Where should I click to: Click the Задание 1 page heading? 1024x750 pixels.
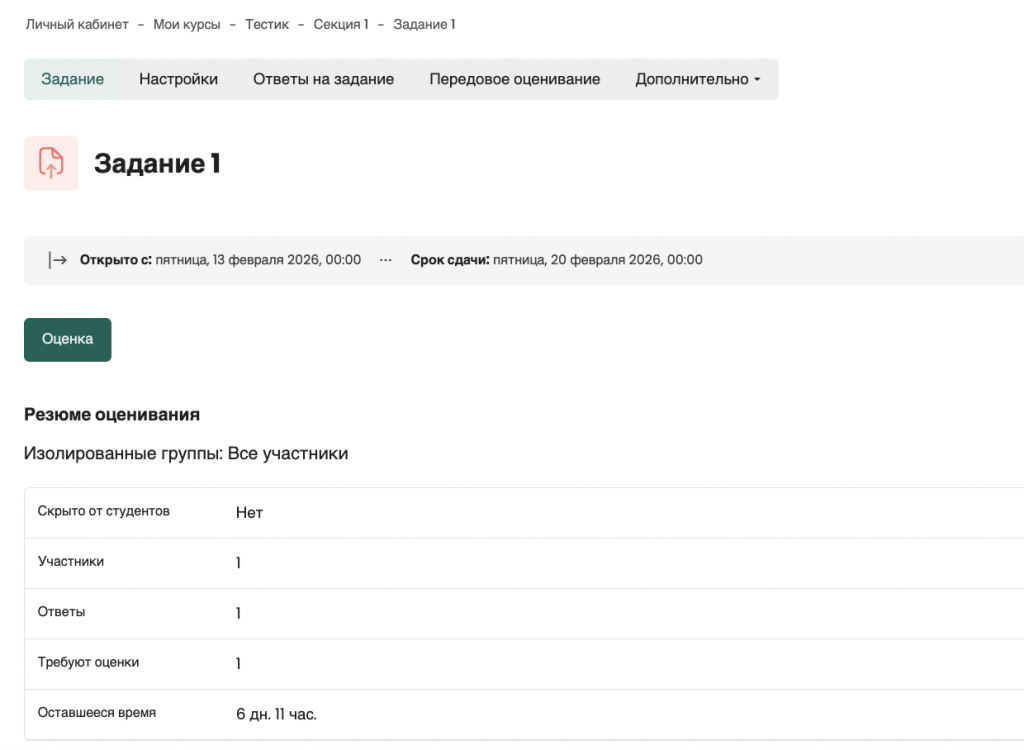(x=157, y=164)
